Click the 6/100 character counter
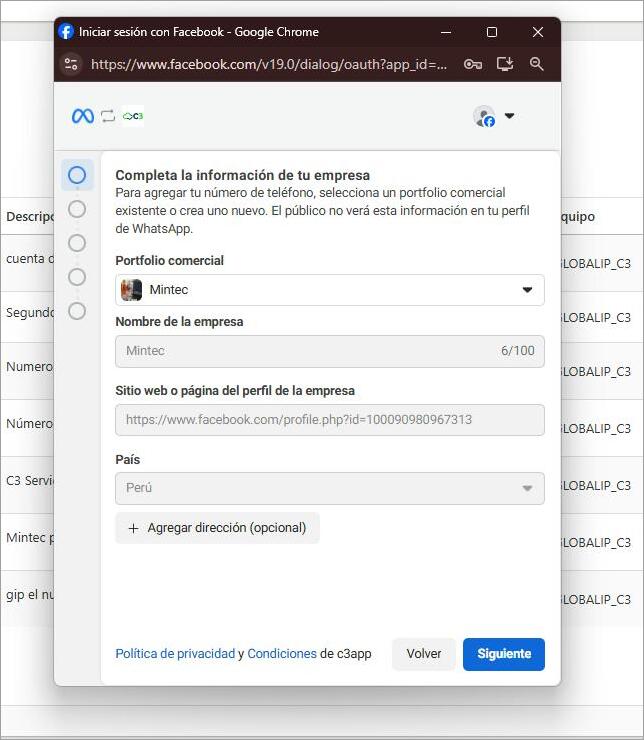The height and width of the screenshot is (740, 644). [518, 351]
